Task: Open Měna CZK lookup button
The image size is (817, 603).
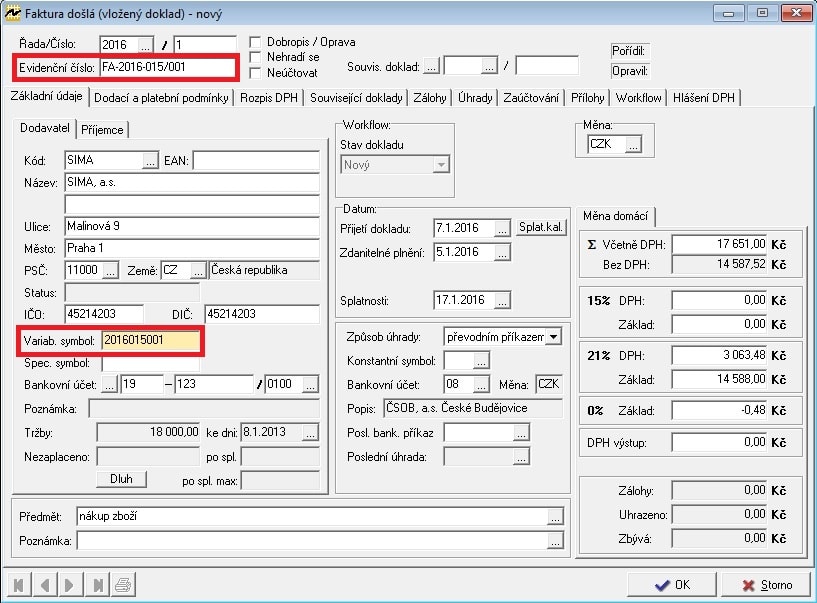Action: click(633, 144)
